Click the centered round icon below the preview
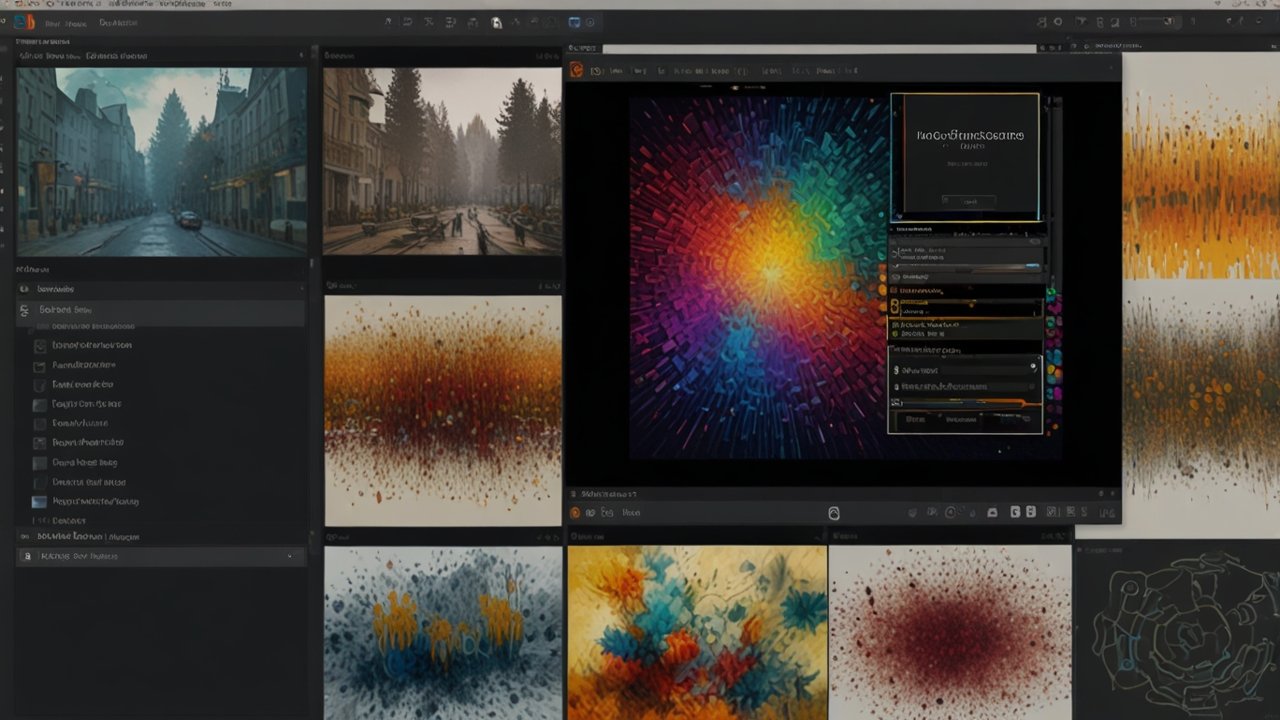1280x720 pixels. click(x=834, y=513)
